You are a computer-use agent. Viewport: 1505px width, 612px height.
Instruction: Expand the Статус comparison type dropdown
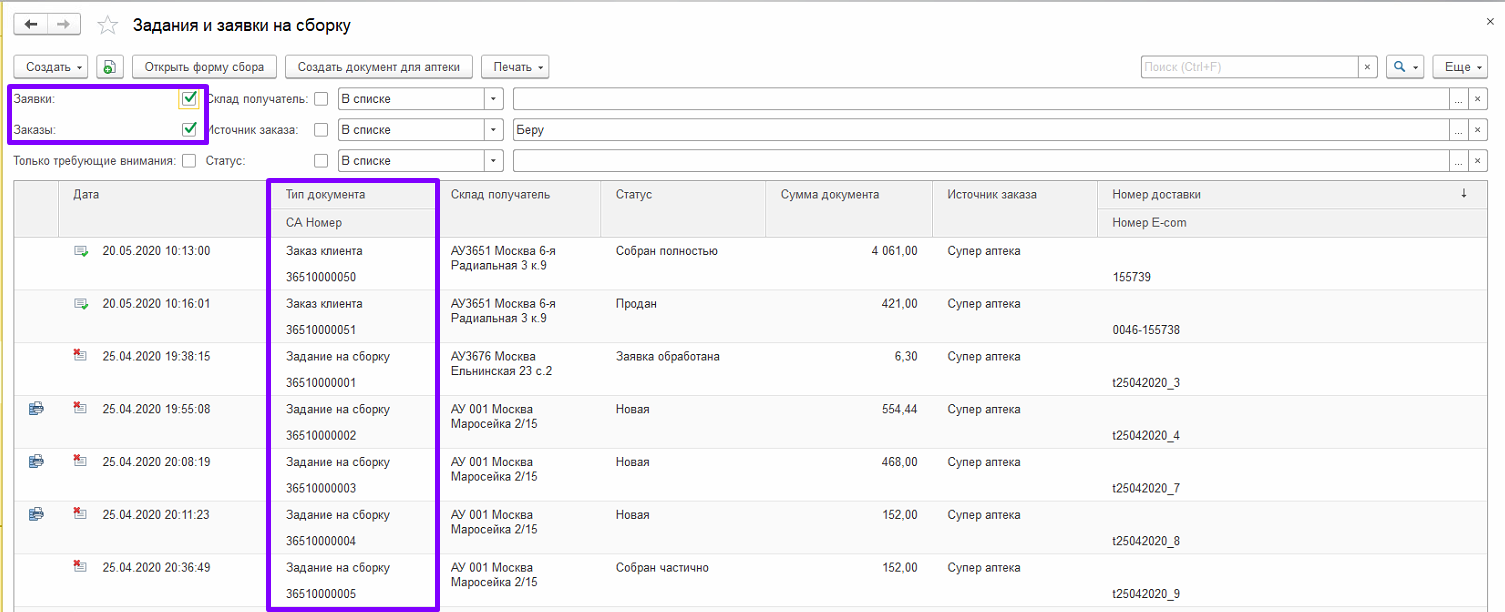click(x=493, y=161)
